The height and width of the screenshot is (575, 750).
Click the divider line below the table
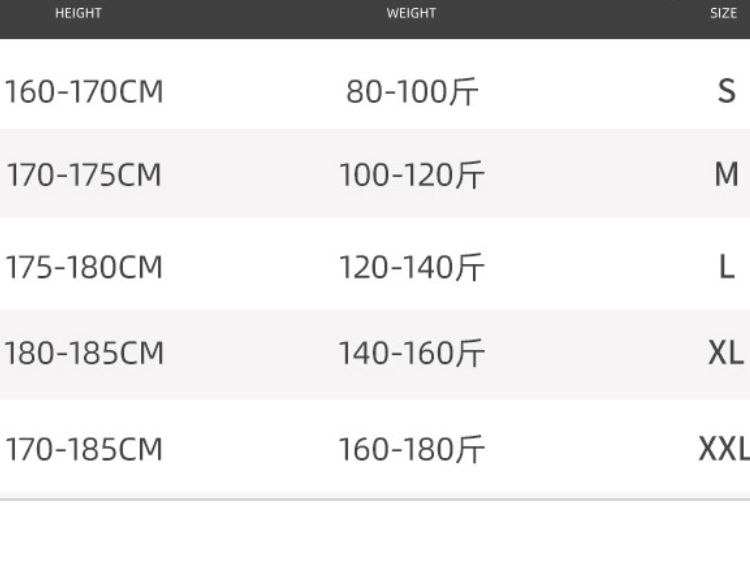375,498
